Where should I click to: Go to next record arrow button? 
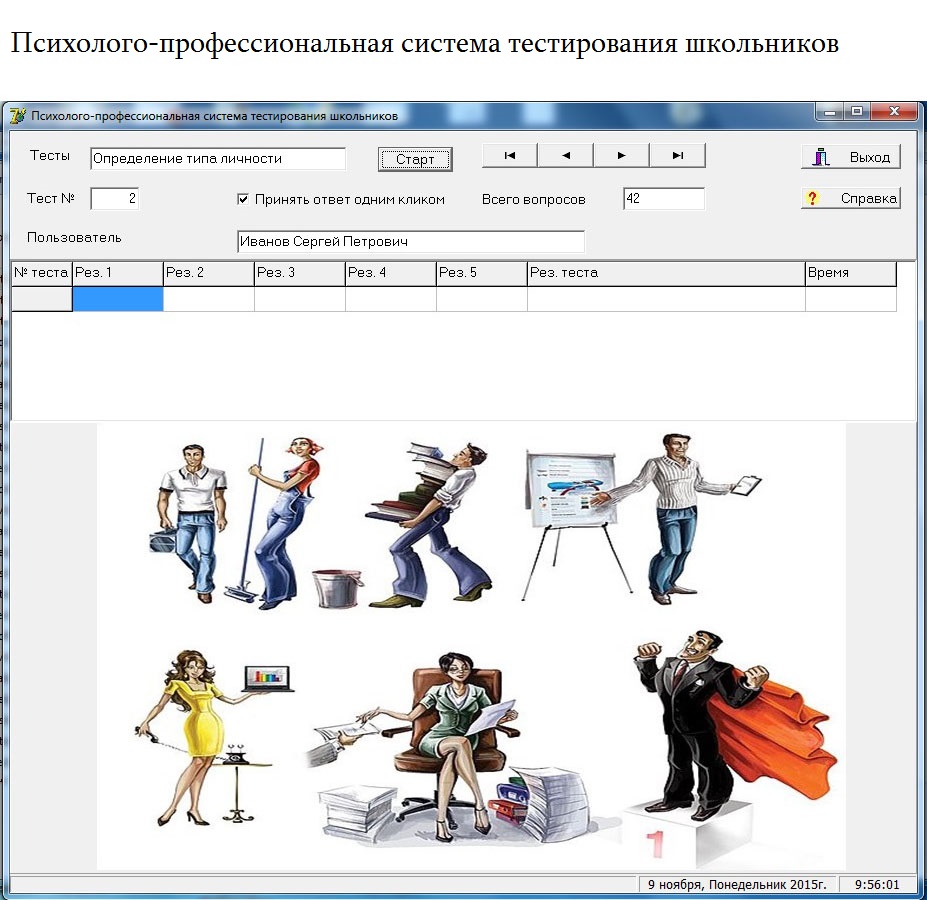point(621,156)
